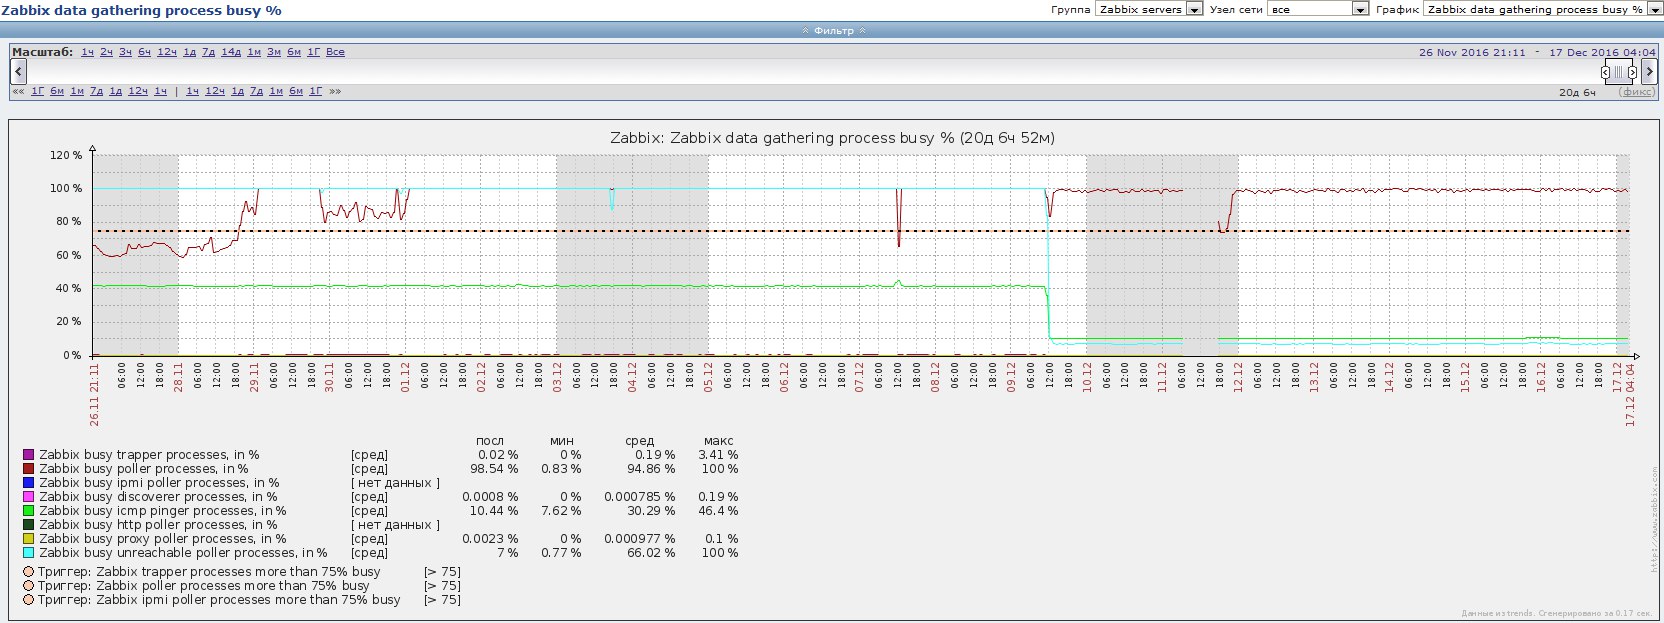This screenshot has height=623, width=1664.
Task: Set zoom to 3ч in the Масштаб row
Action: [125, 52]
